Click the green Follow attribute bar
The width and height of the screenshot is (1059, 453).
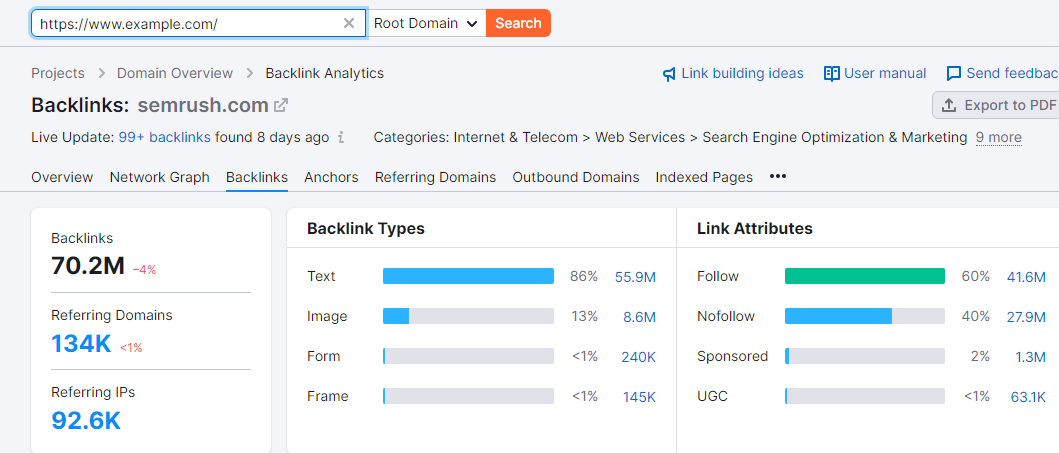tap(864, 276)
